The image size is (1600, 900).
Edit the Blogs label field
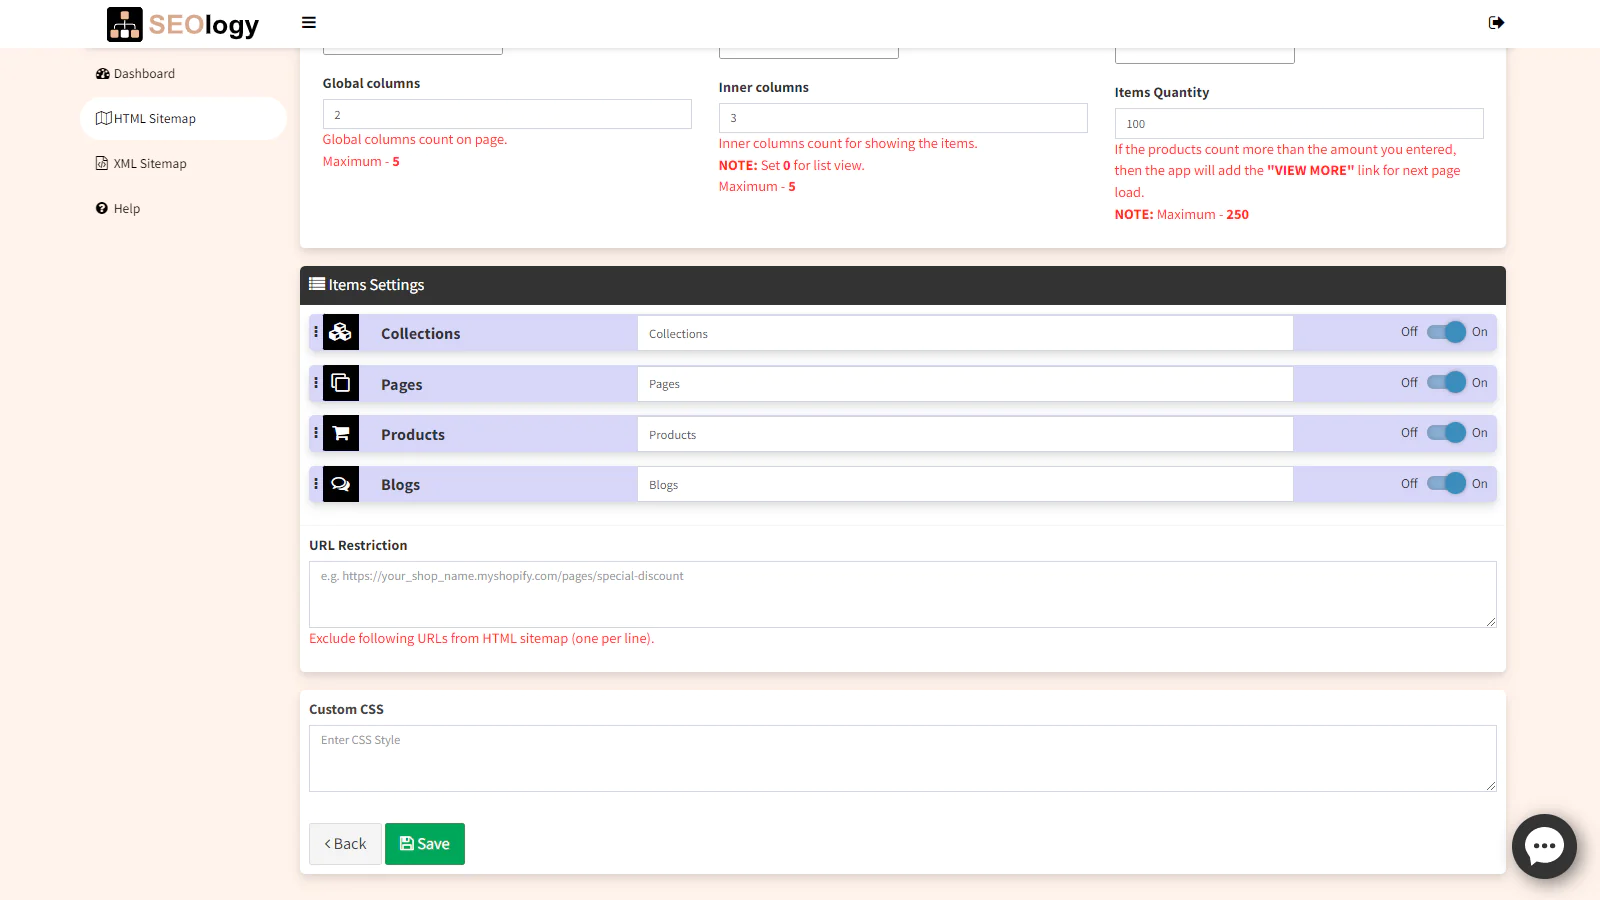click(965, 485)
